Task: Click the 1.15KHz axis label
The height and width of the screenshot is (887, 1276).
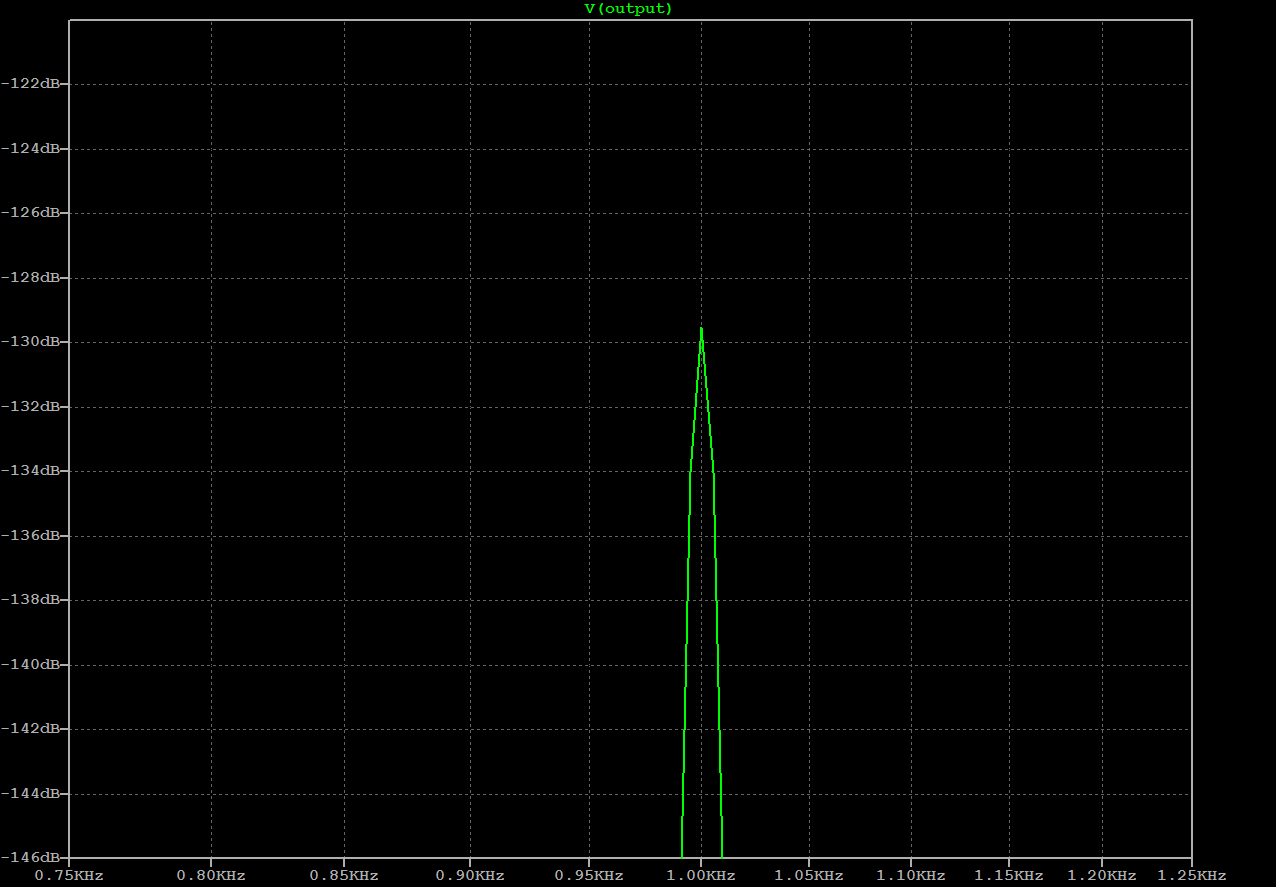Action: (1008, 875)
